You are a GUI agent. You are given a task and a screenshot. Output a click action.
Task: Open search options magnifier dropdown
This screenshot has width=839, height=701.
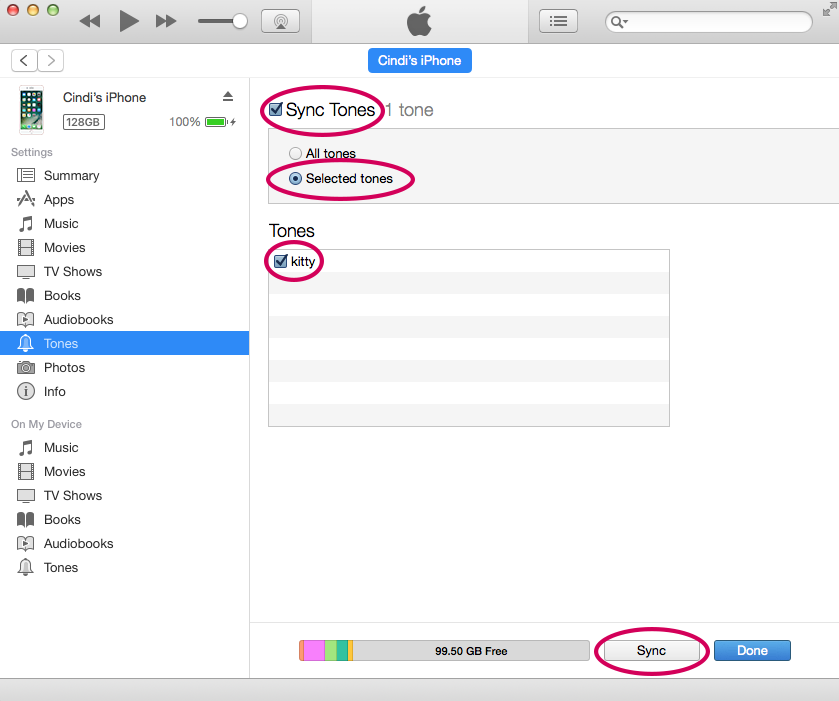619,22
